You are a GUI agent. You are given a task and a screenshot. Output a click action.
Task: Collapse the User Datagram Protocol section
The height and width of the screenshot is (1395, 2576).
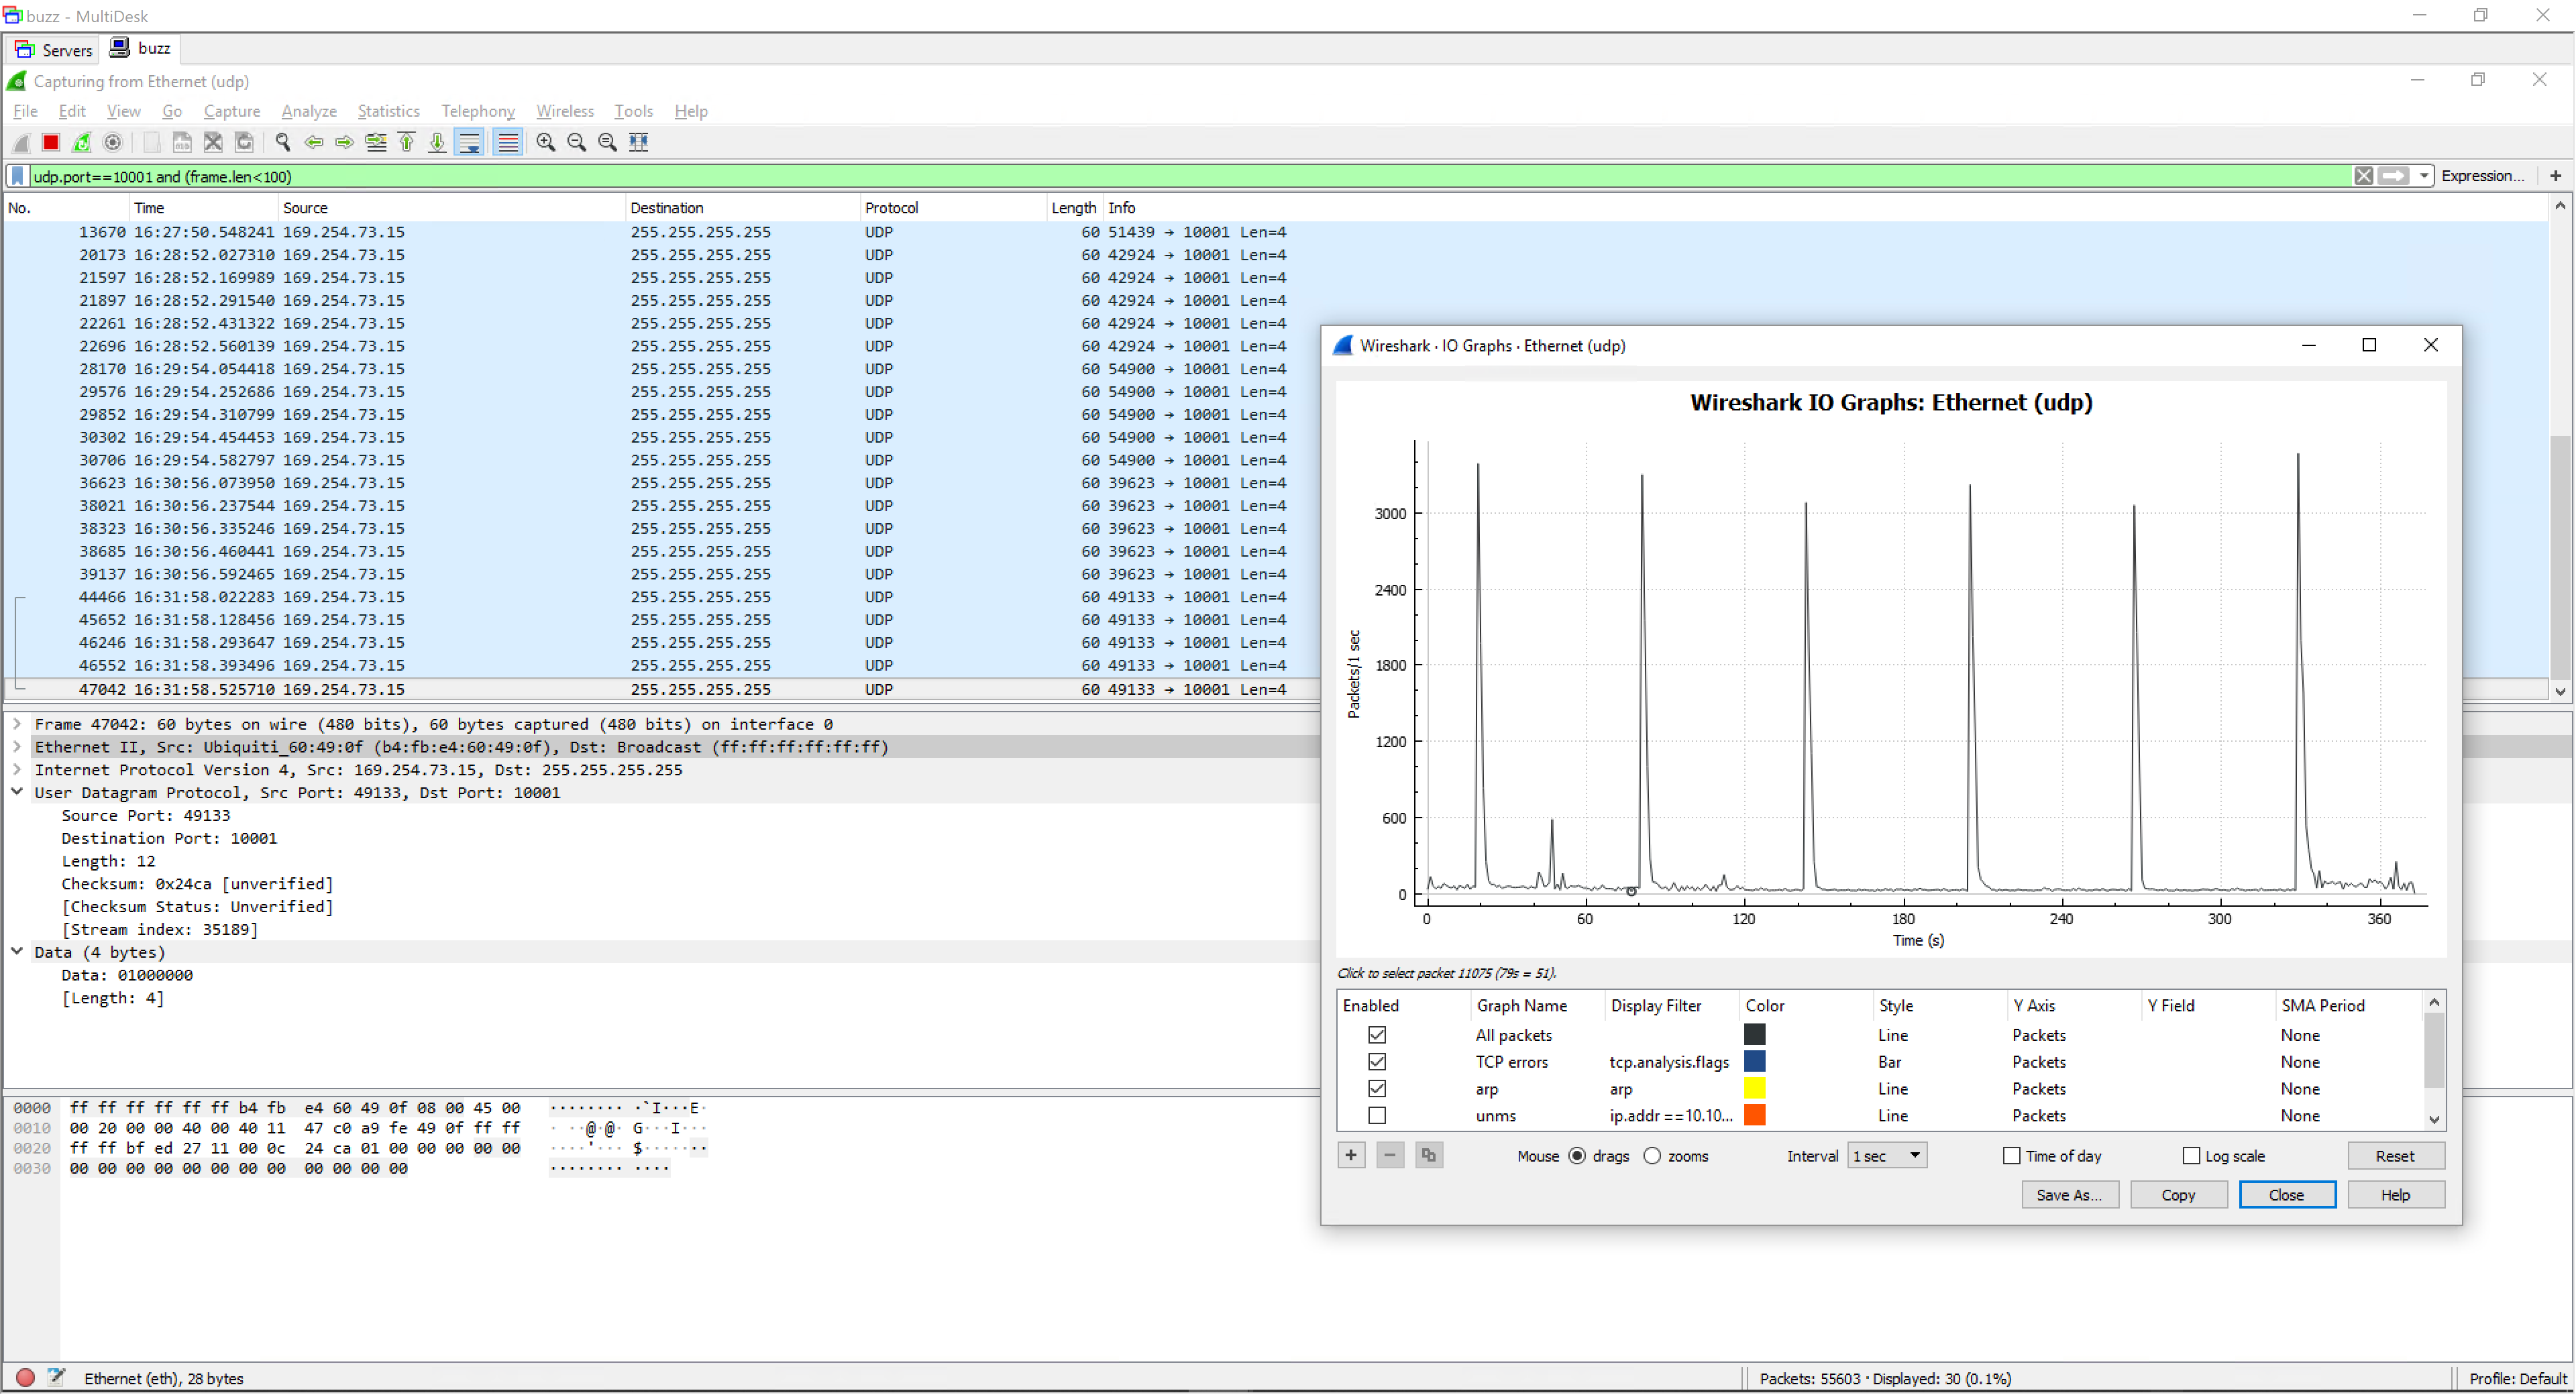[17, 792]
